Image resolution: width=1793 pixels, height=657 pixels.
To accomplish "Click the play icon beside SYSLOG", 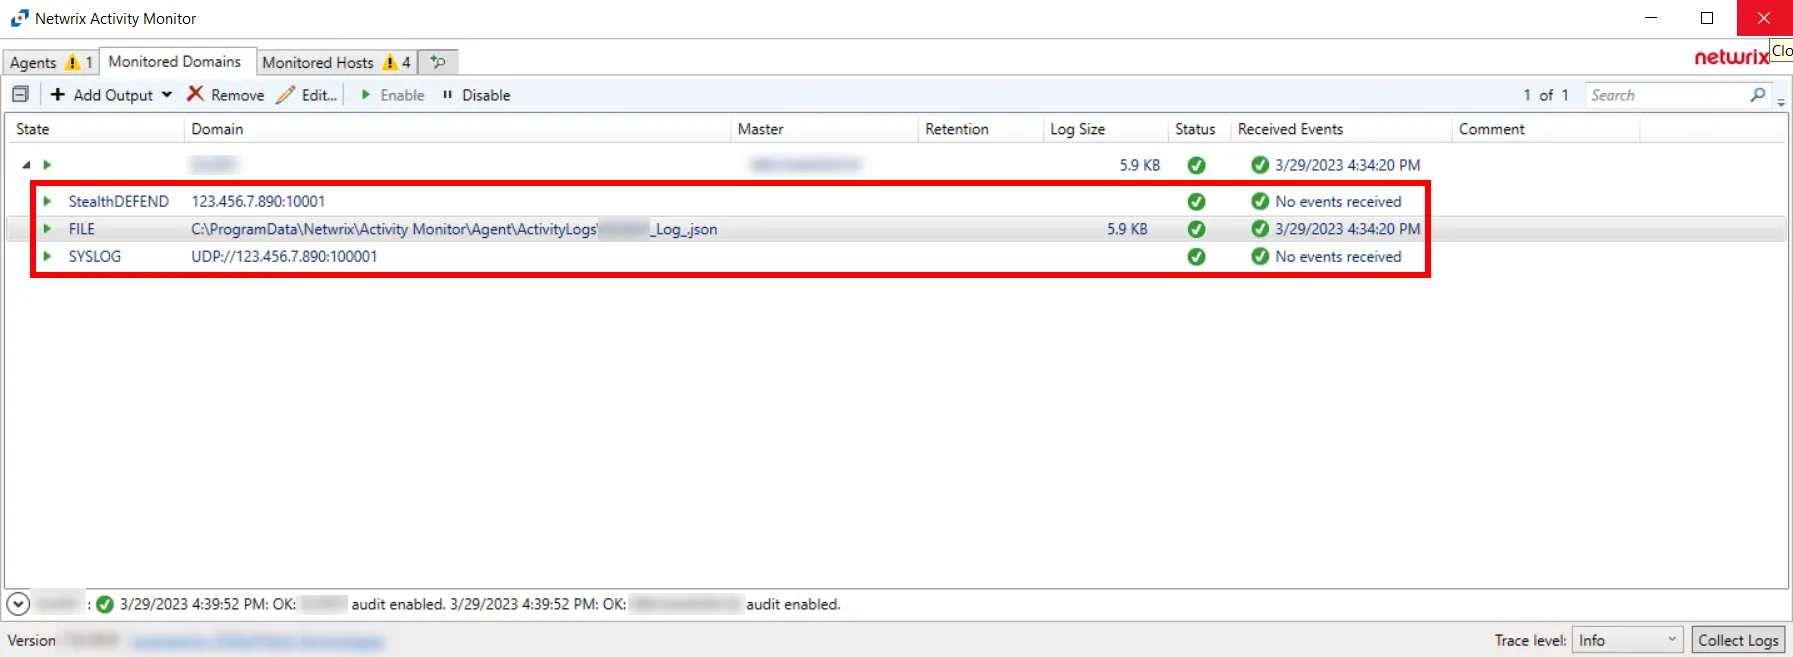I will click(x=47, y=256).
